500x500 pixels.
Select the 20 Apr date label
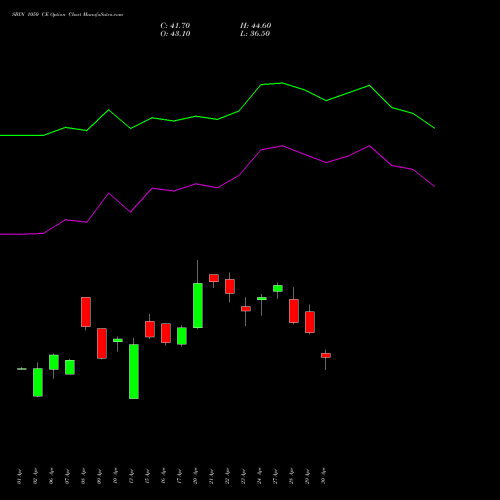195,476
